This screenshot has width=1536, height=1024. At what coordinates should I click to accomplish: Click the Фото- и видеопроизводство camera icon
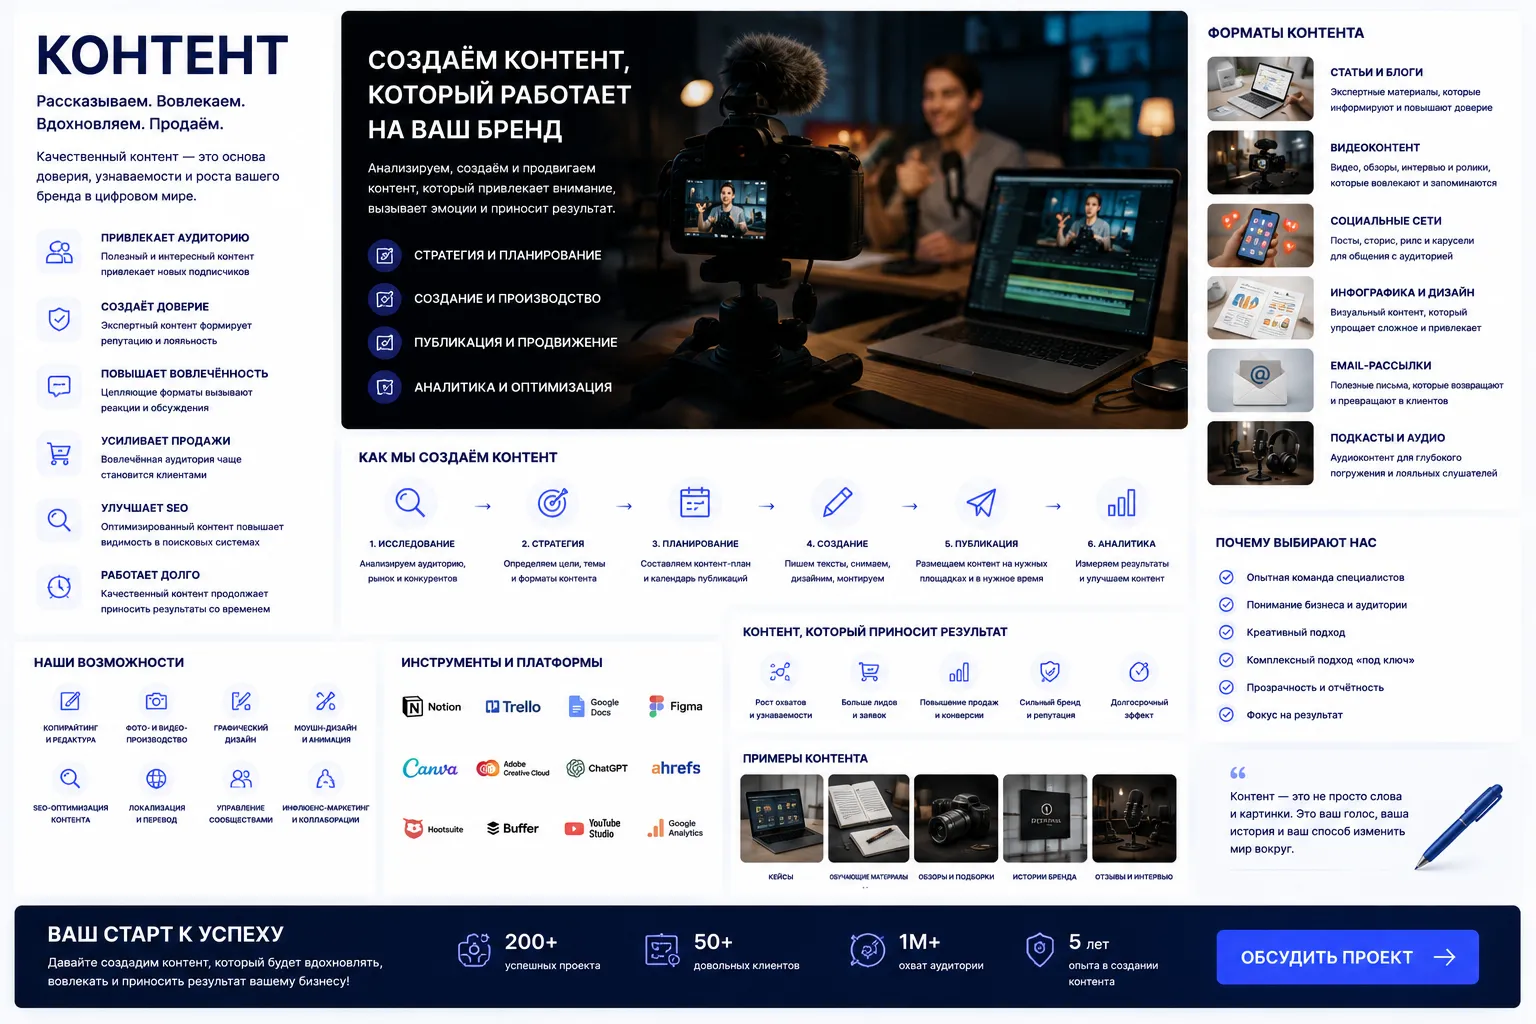pos(156,701)
